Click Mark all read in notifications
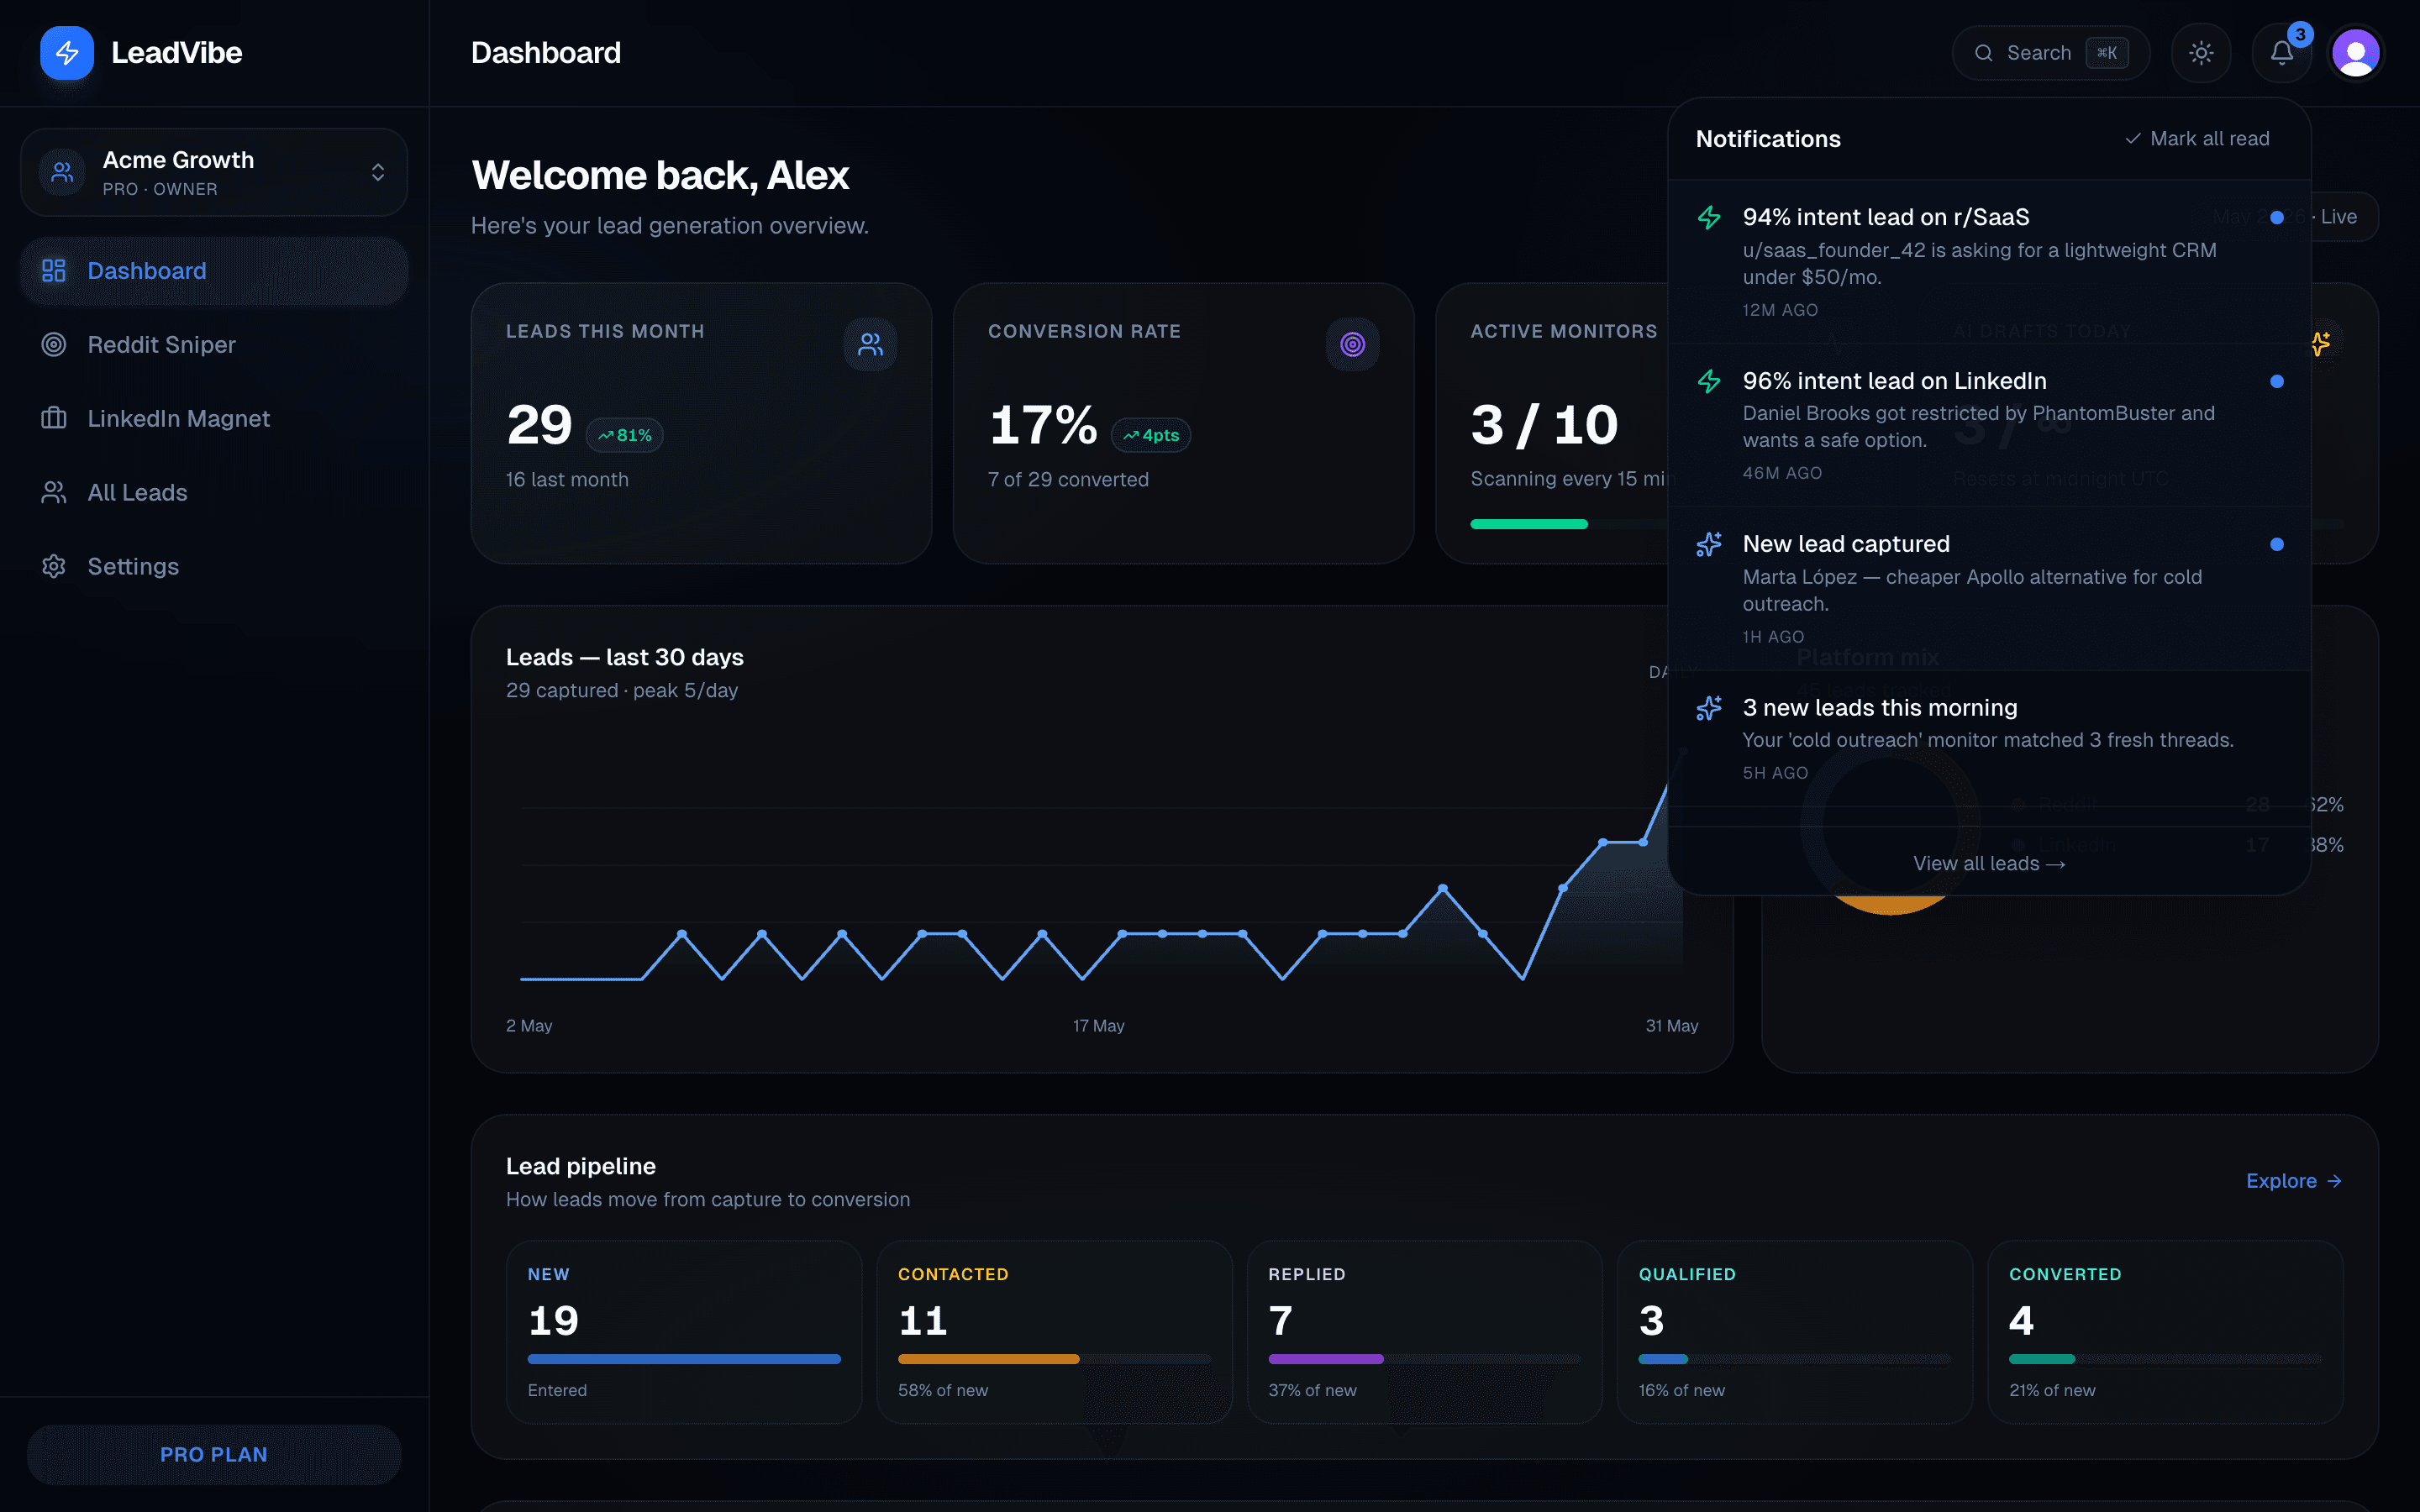This screenshot has height=1512, width=2420. (2197, 139)
